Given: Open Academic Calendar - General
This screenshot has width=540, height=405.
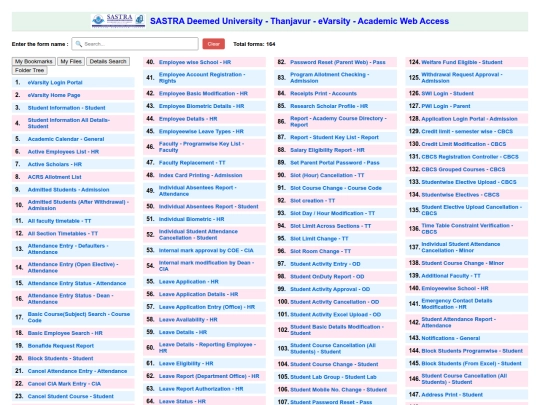Looking at the screenshot, I should pos(66,139).
